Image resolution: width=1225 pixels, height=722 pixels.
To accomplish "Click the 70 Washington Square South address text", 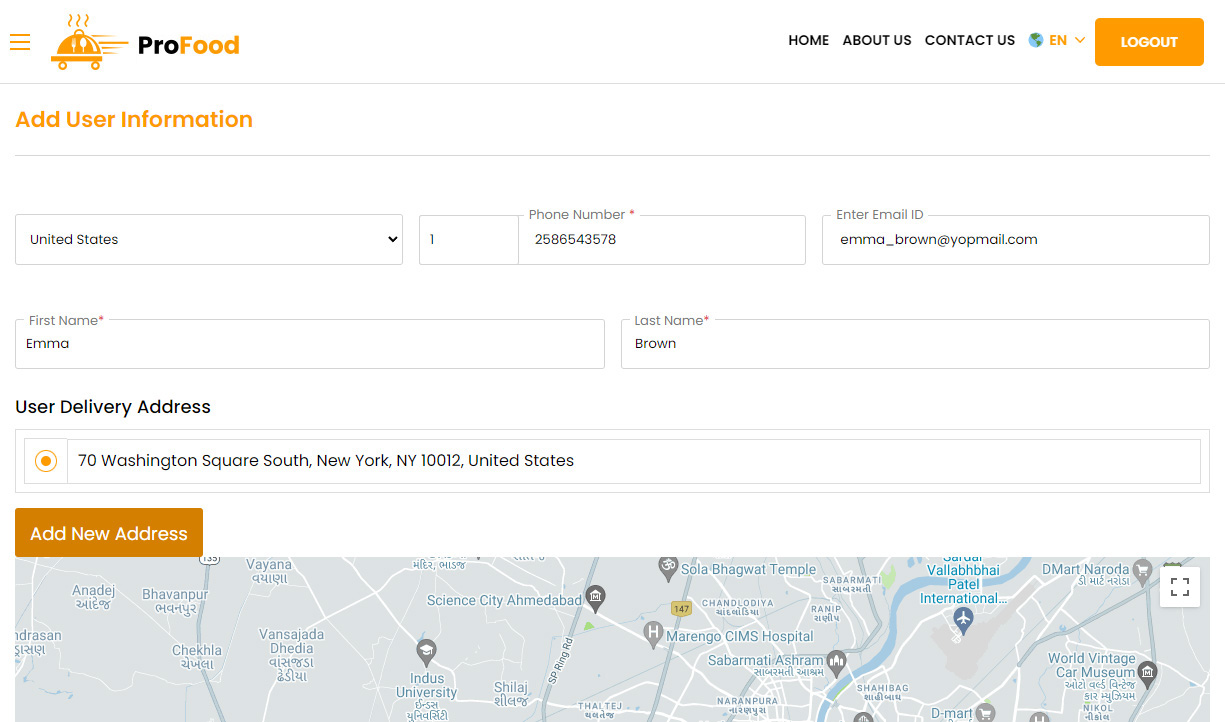I will (x=326, y=461).
